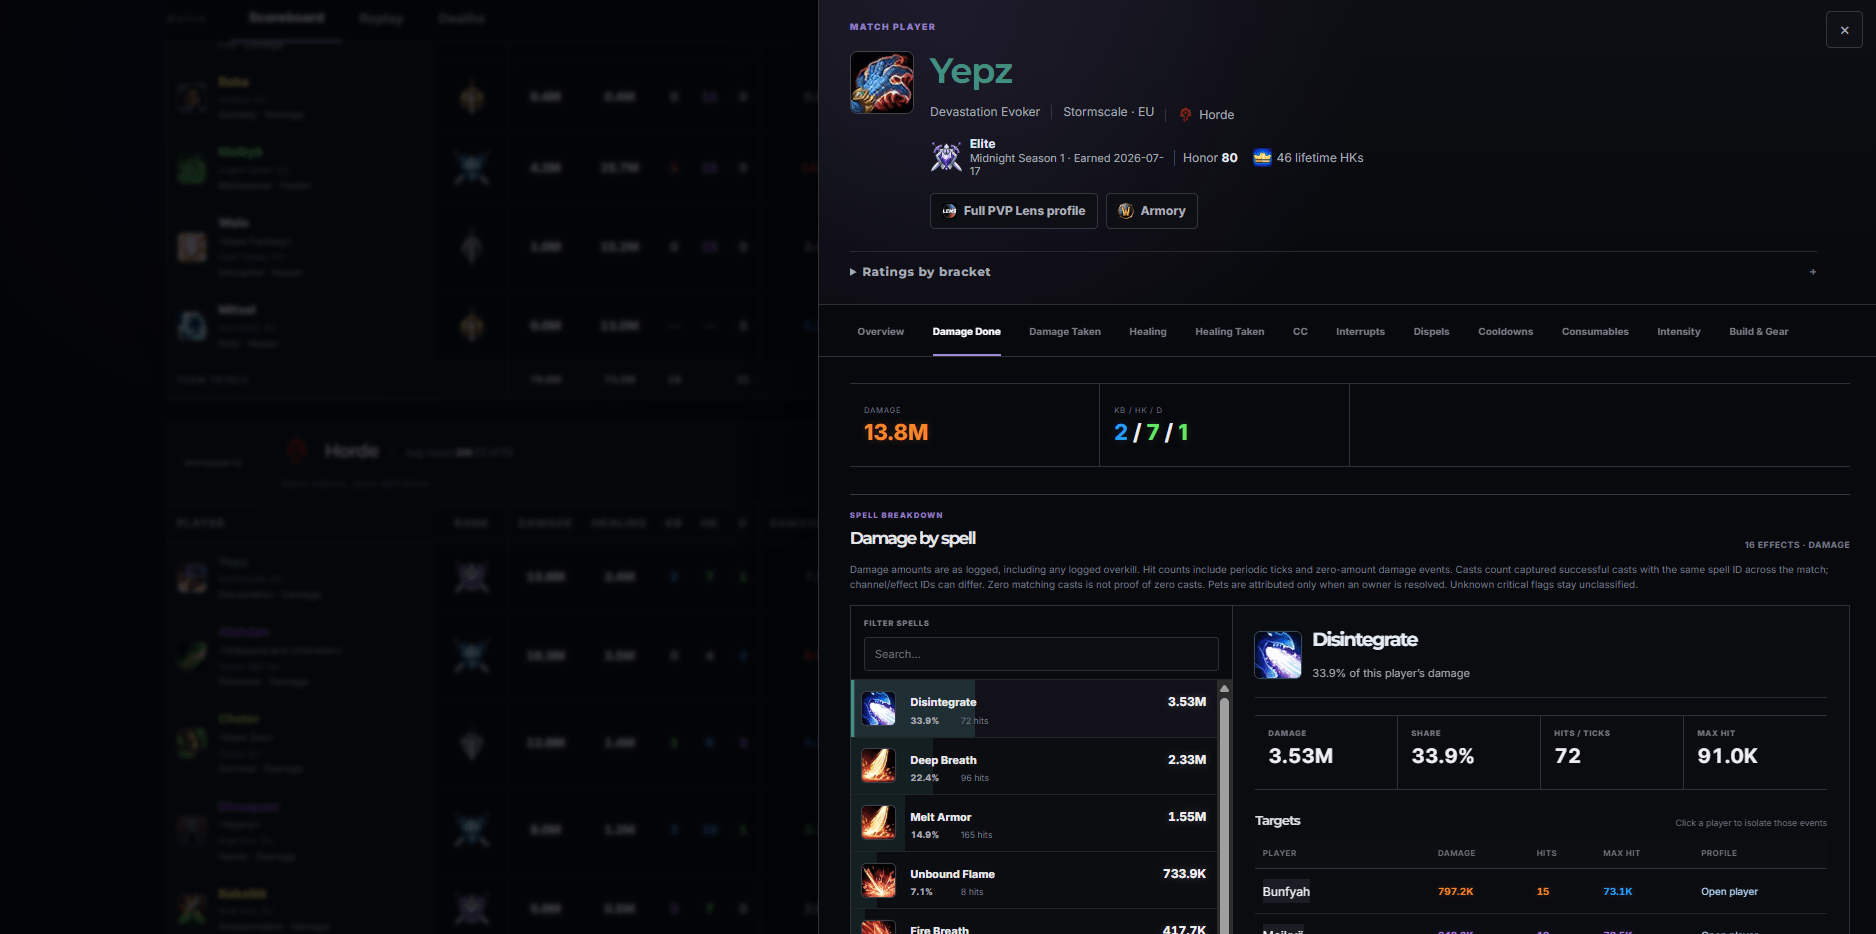Image resolution: width=1876 pixels, height=934 pixels.
Task: Isolate events for target Bunfyah
Action: [x=1286, y=892]
